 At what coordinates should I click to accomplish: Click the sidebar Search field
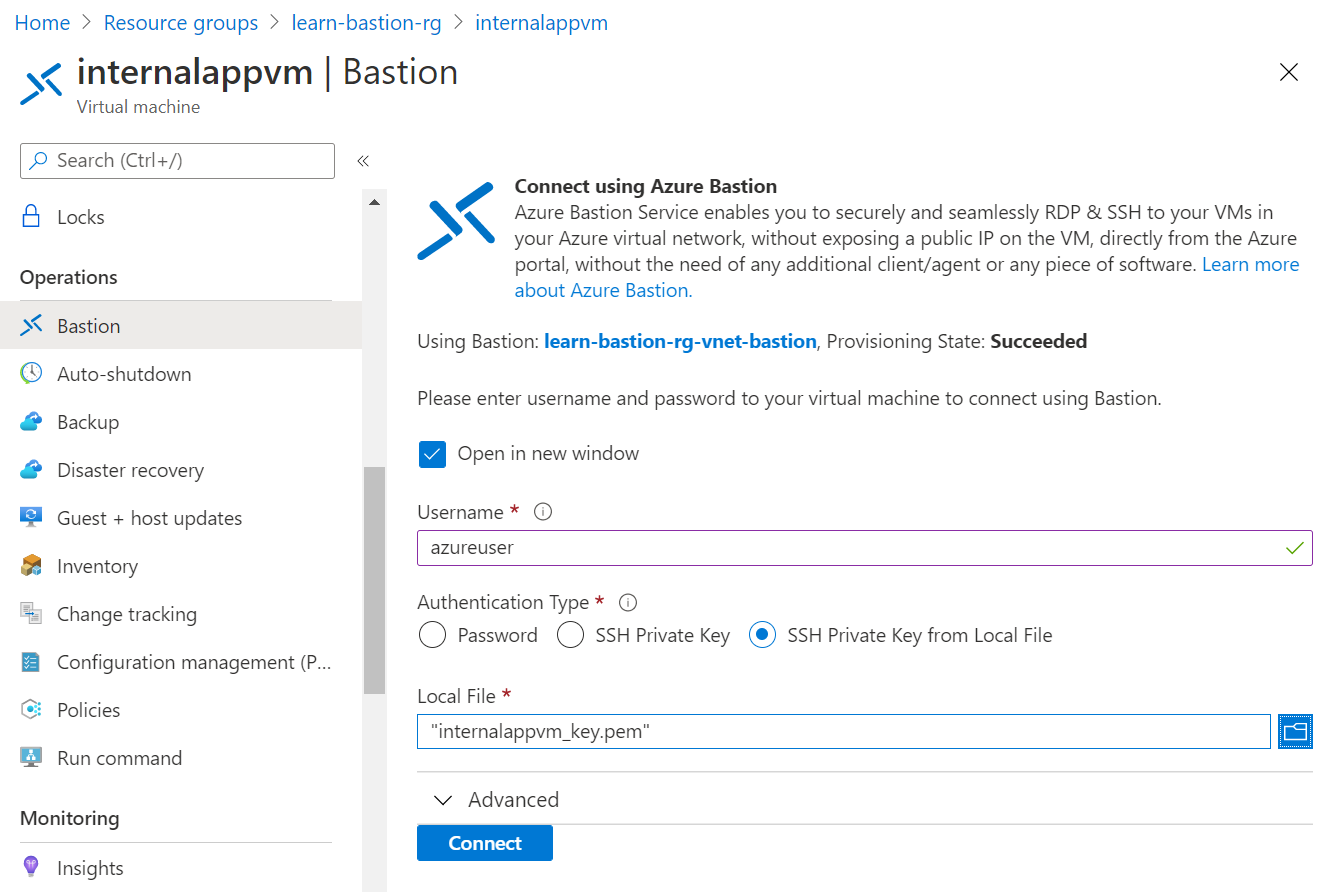coord(177,161)
